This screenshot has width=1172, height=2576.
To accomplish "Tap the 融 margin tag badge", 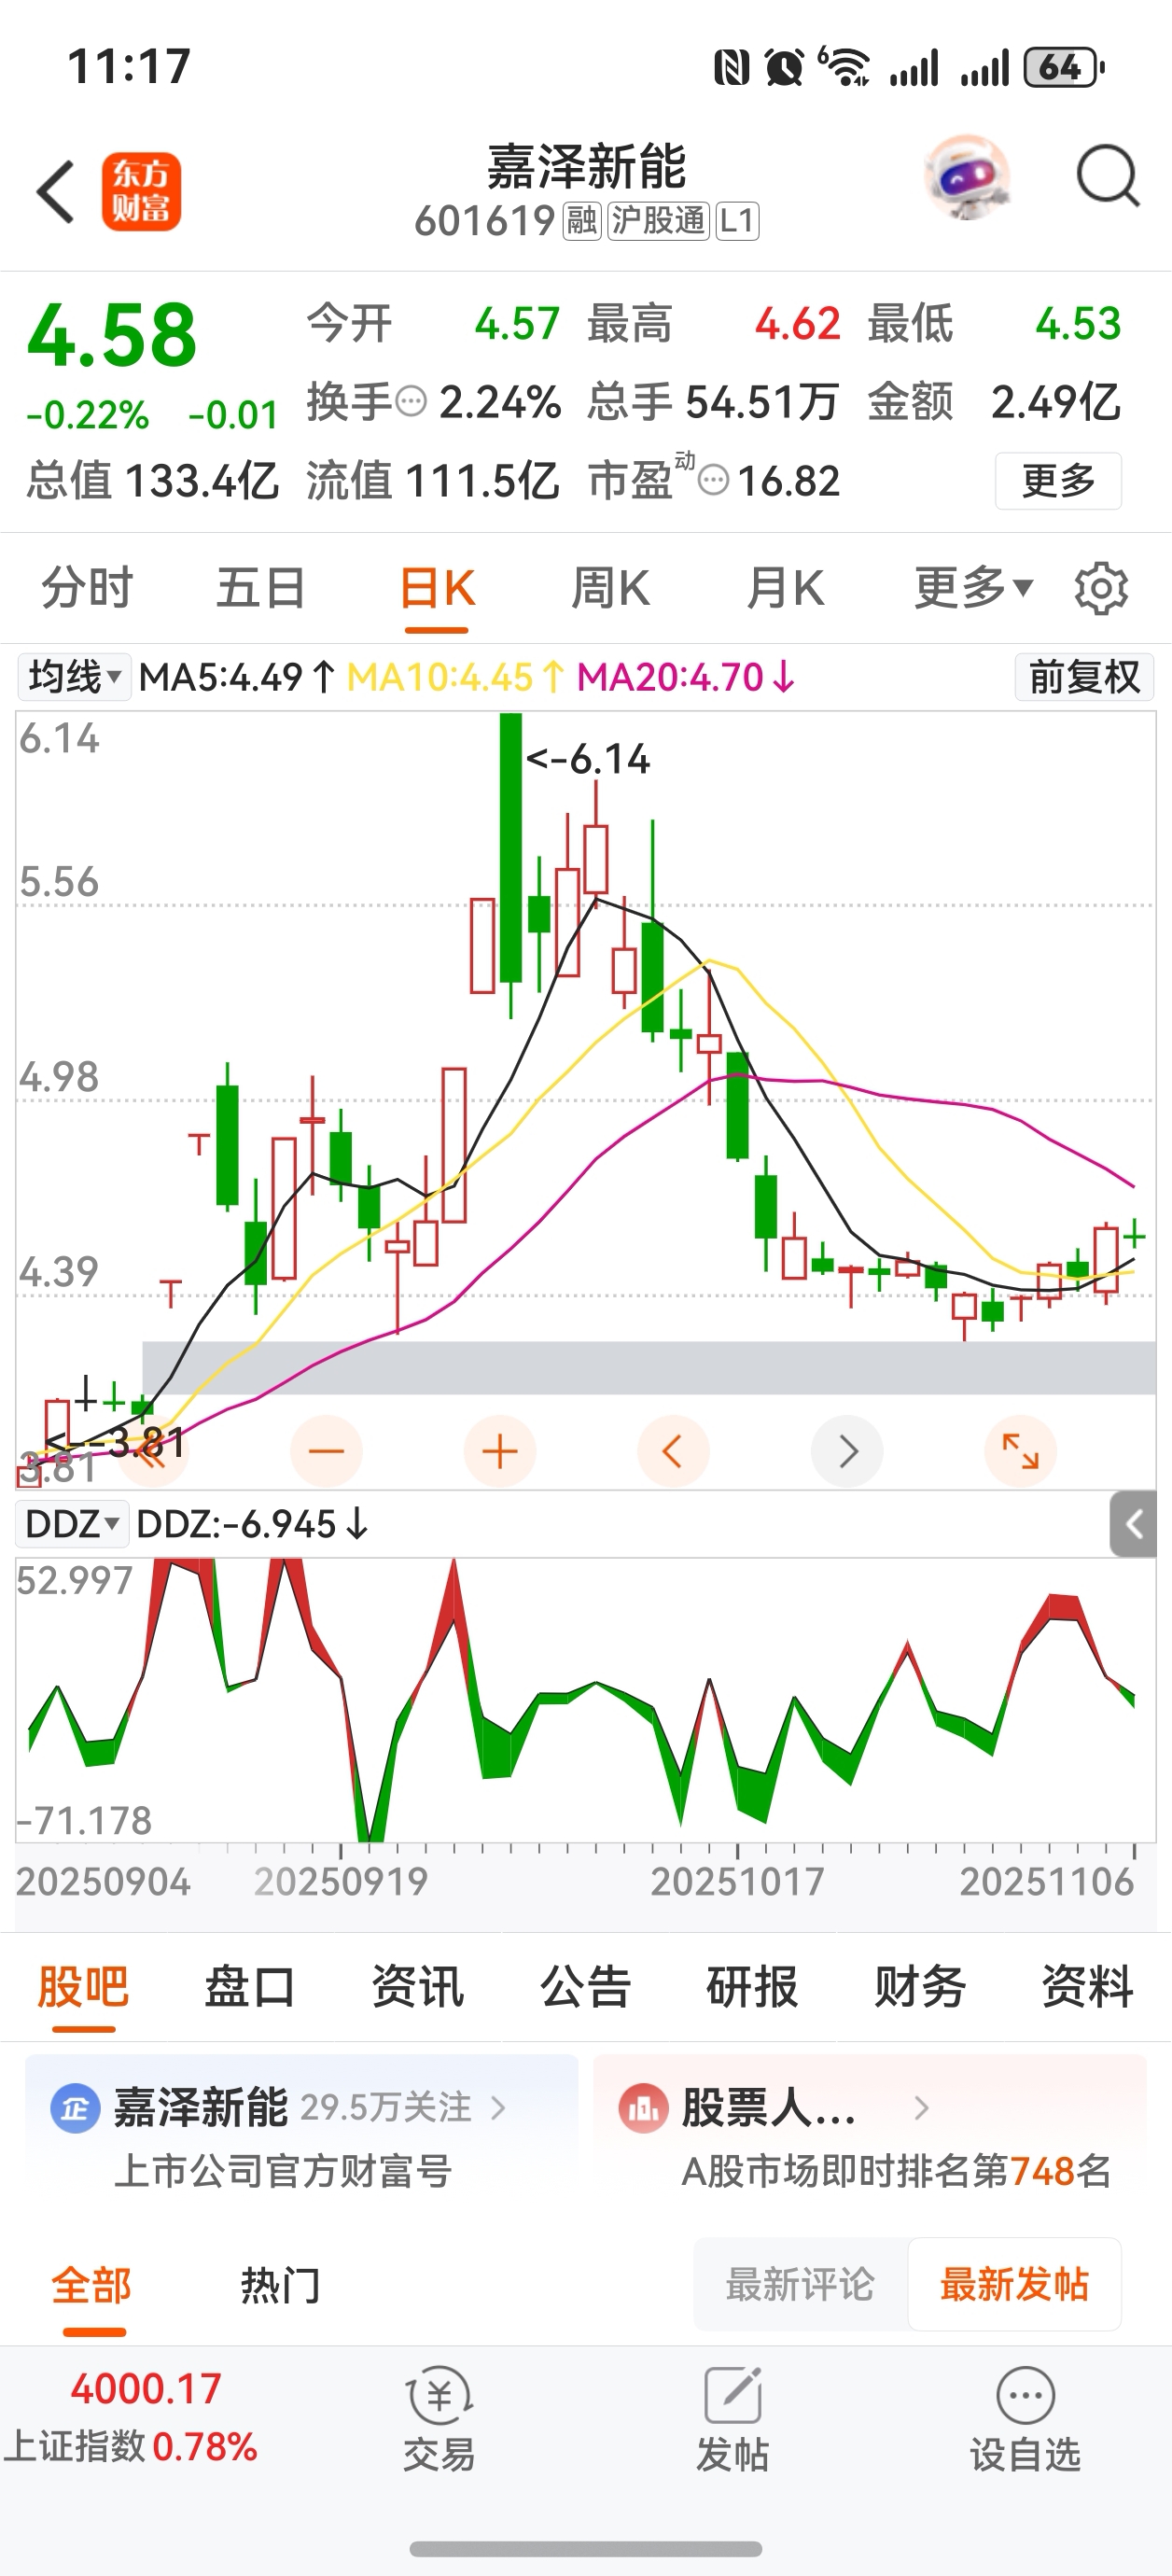I will point(582,221).
